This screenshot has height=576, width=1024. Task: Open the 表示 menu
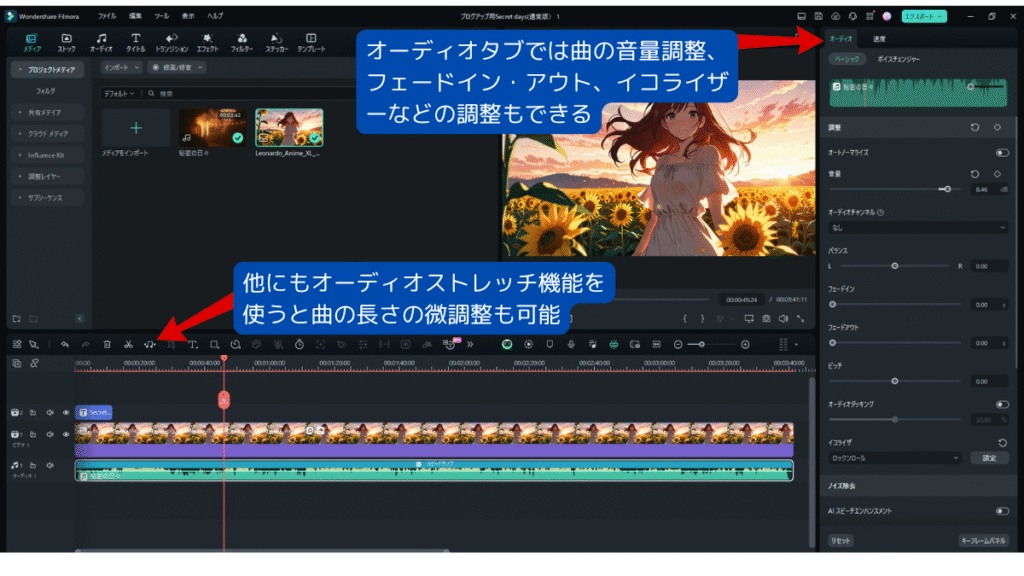(188, 16)
